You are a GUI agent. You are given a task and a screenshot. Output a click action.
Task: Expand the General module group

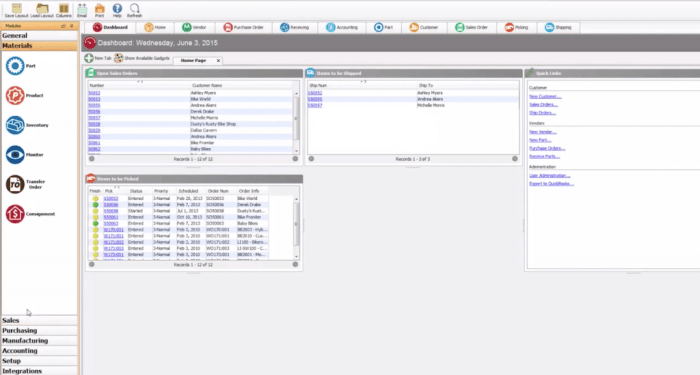(39, 35)
